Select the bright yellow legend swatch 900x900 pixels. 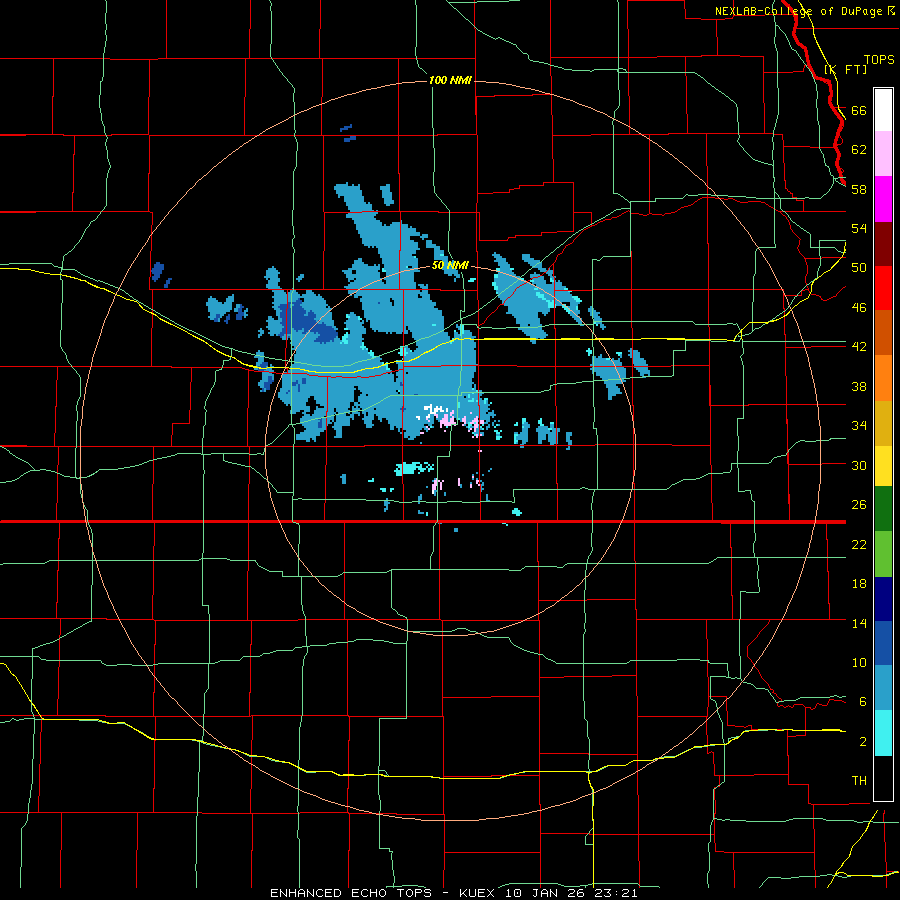tap(883, 466)
